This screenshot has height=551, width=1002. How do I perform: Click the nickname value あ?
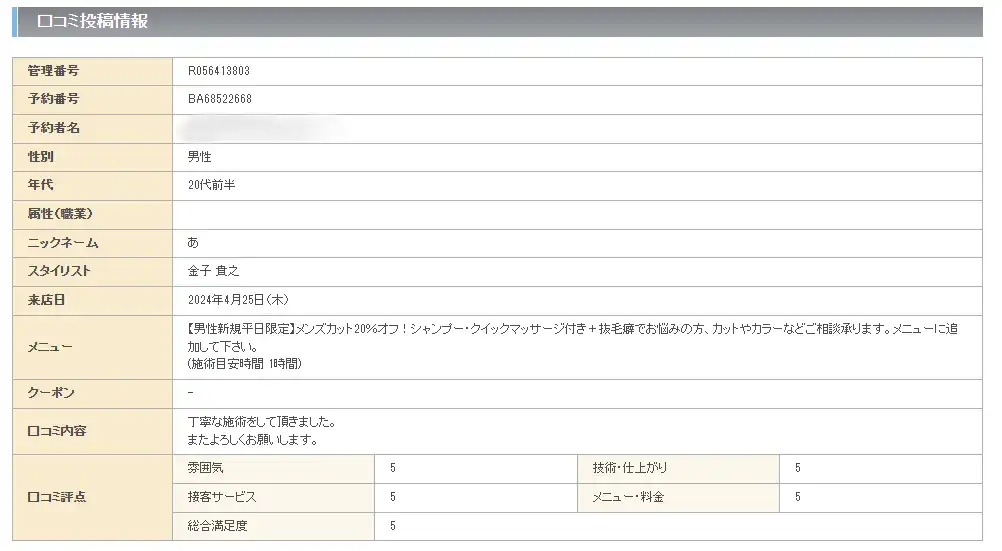[x=193, y=242]
